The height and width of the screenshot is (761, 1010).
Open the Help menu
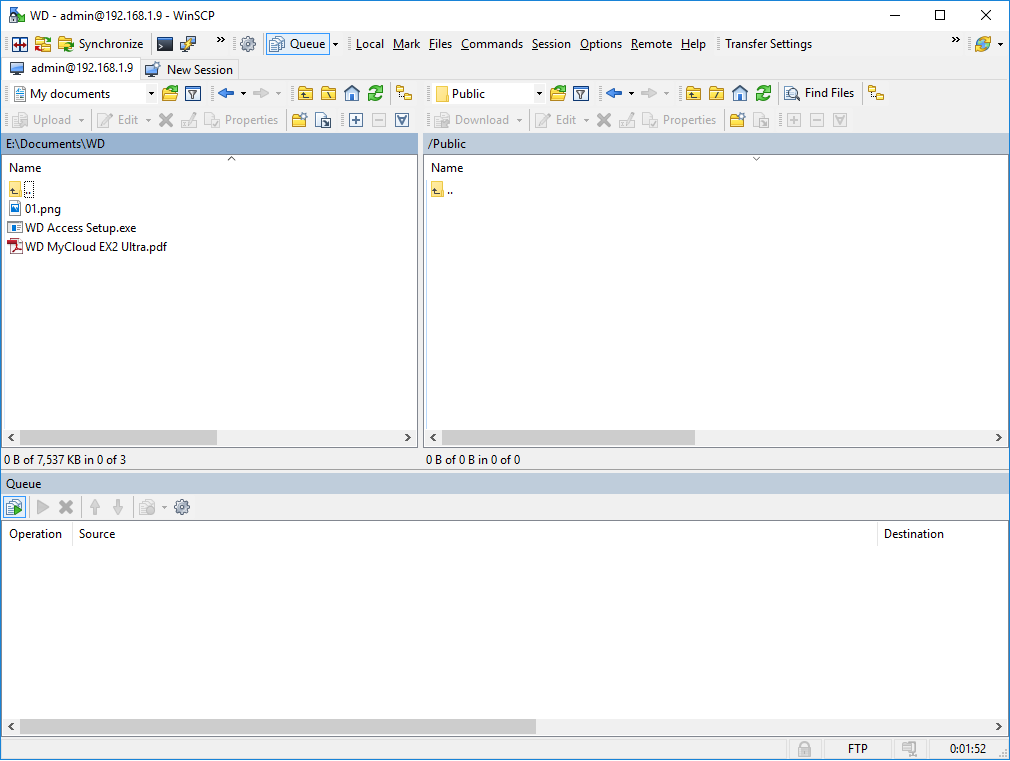click(693, 44)
